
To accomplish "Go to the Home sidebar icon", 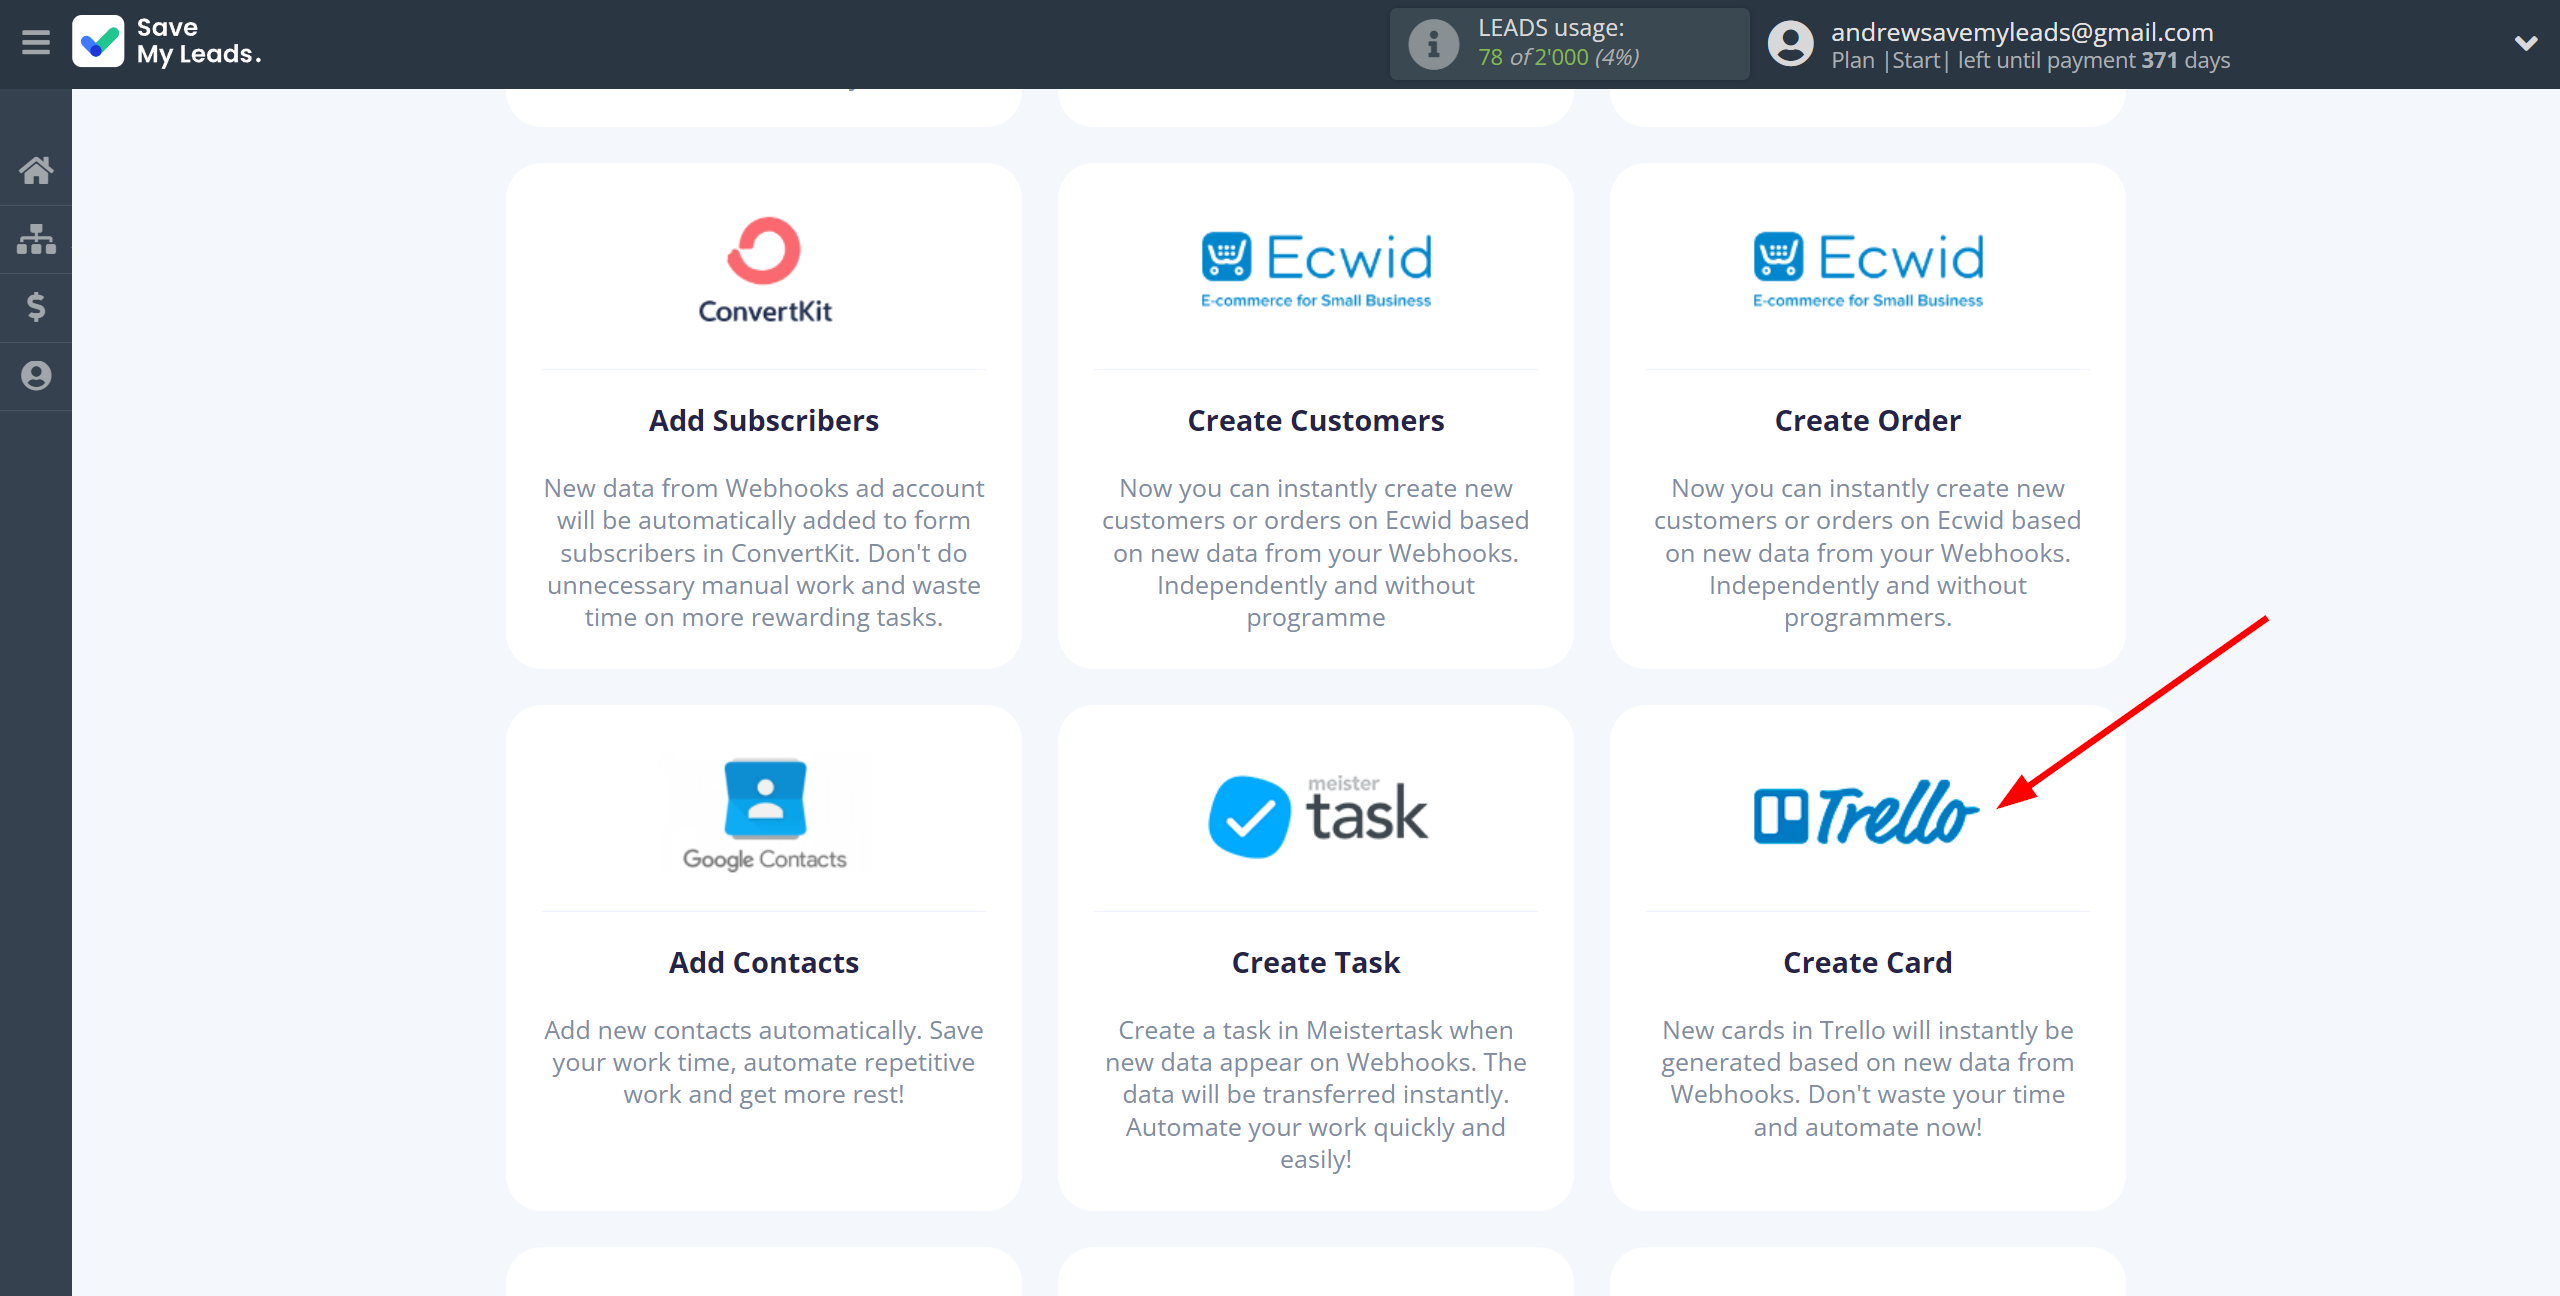I will (x=36, y=170).
